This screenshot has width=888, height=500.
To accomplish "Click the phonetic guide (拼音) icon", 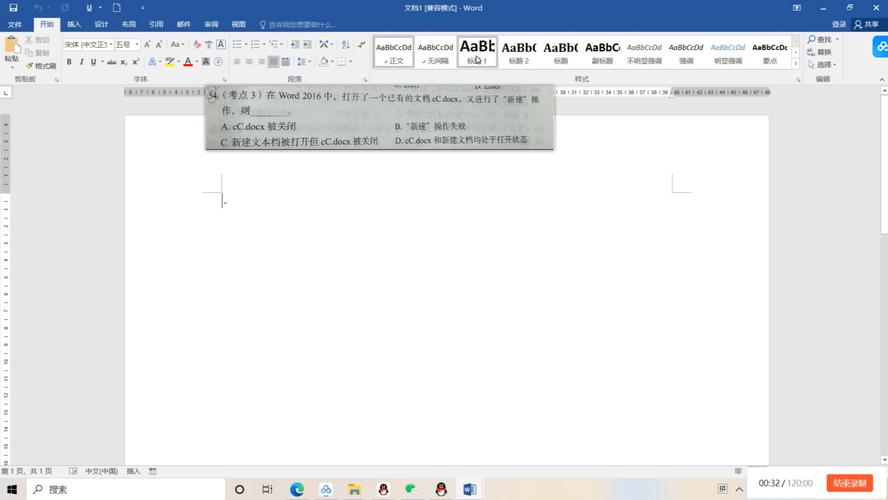I will click(x=208, y=44).
